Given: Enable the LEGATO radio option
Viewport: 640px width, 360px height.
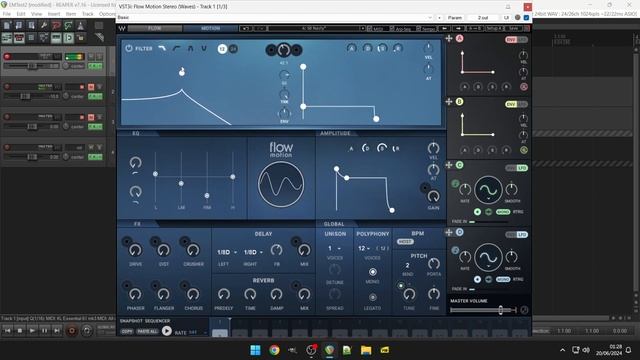Looking at the screenshot, I should (x=373, y=298).
